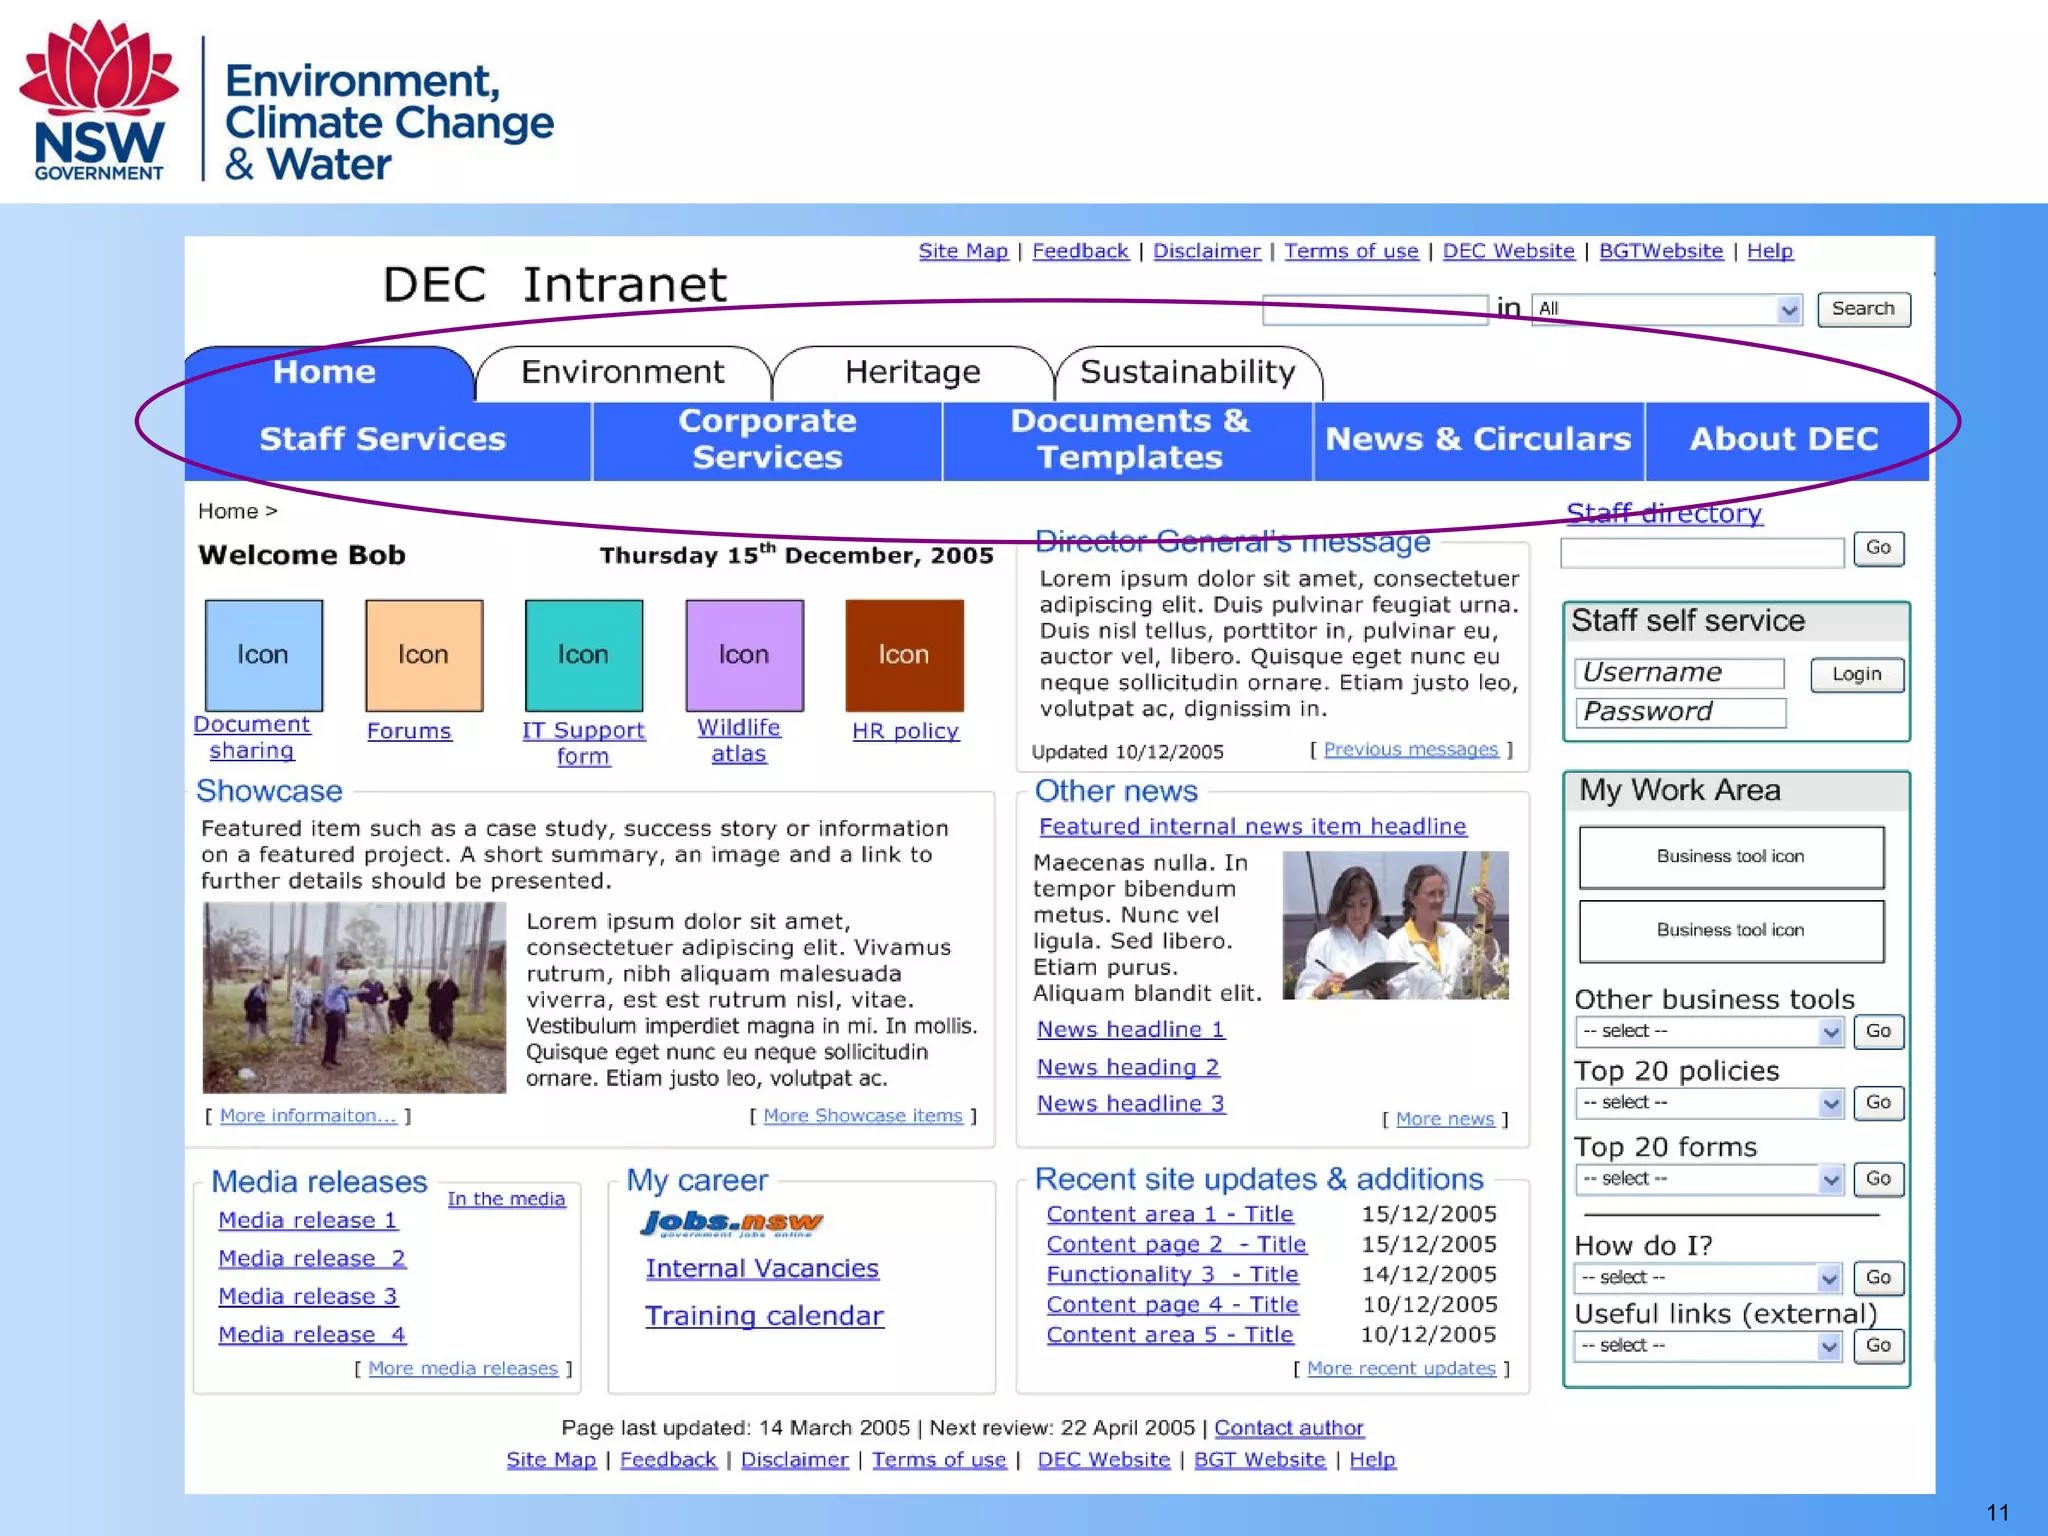Select the Sustainability tab
2048x1536 pixels.
tap(1187, 373)
